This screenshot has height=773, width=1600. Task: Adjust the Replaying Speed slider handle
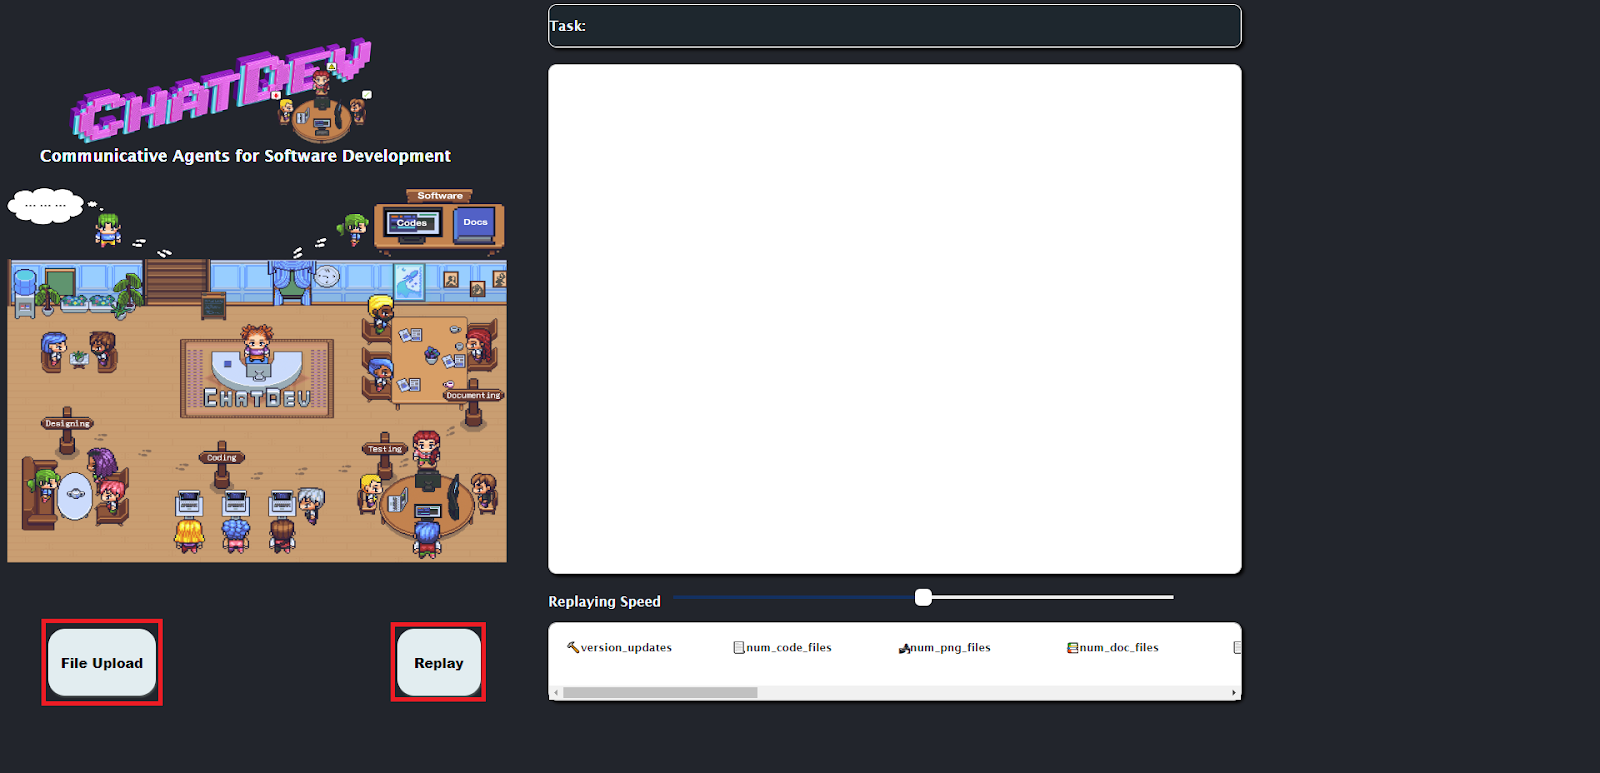click(x=923, y=597)
